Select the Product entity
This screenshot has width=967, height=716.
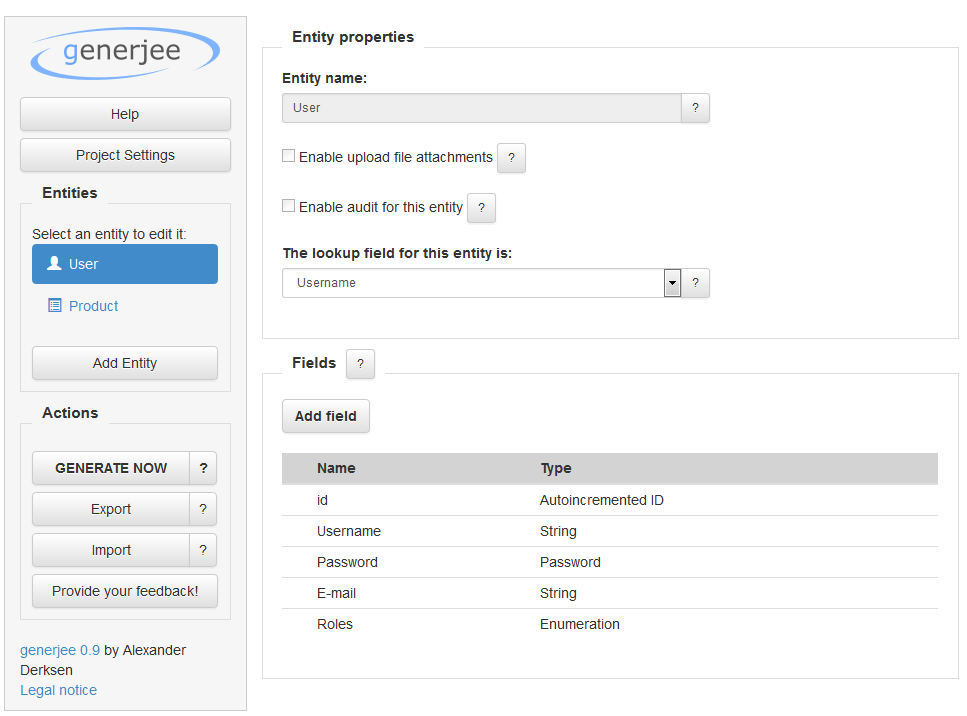point(94,306)
